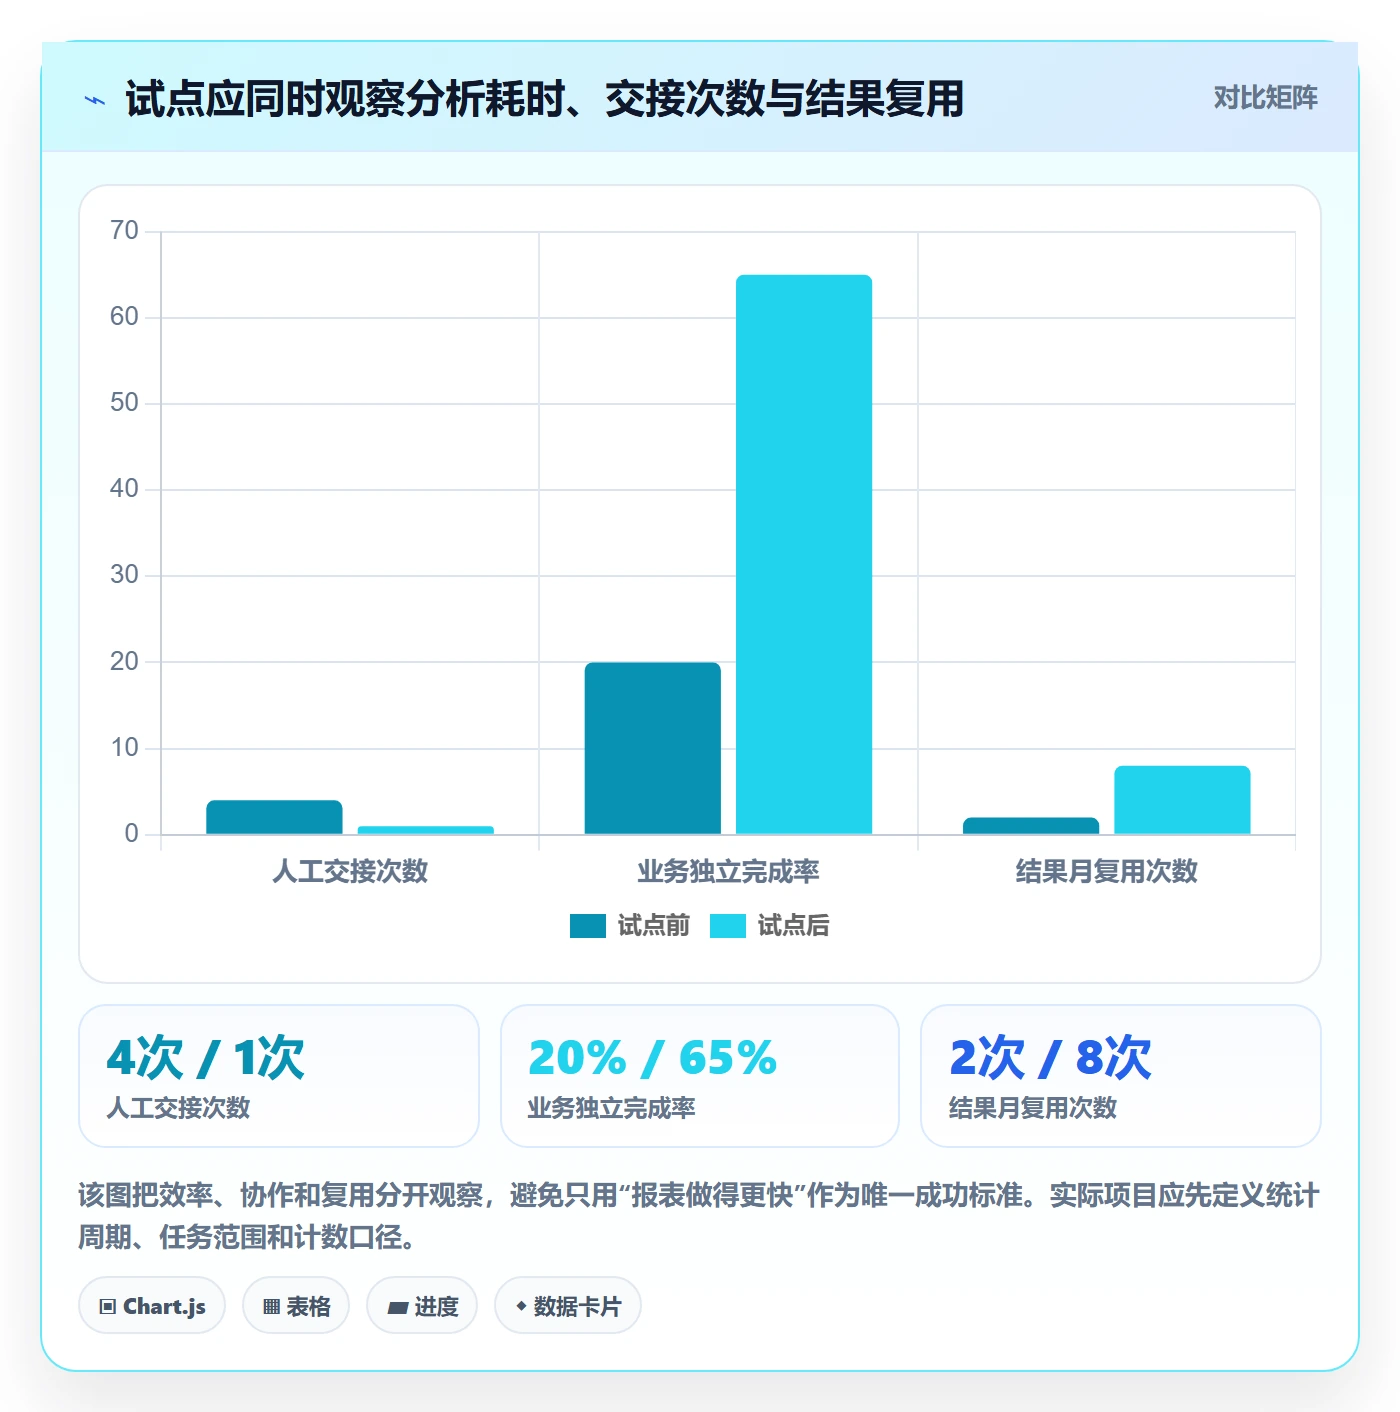Click 结果月复用次数 caption under the 2次 / 8次 card
This screenshot has height=1412, width=1400.
(1033, 1108)
